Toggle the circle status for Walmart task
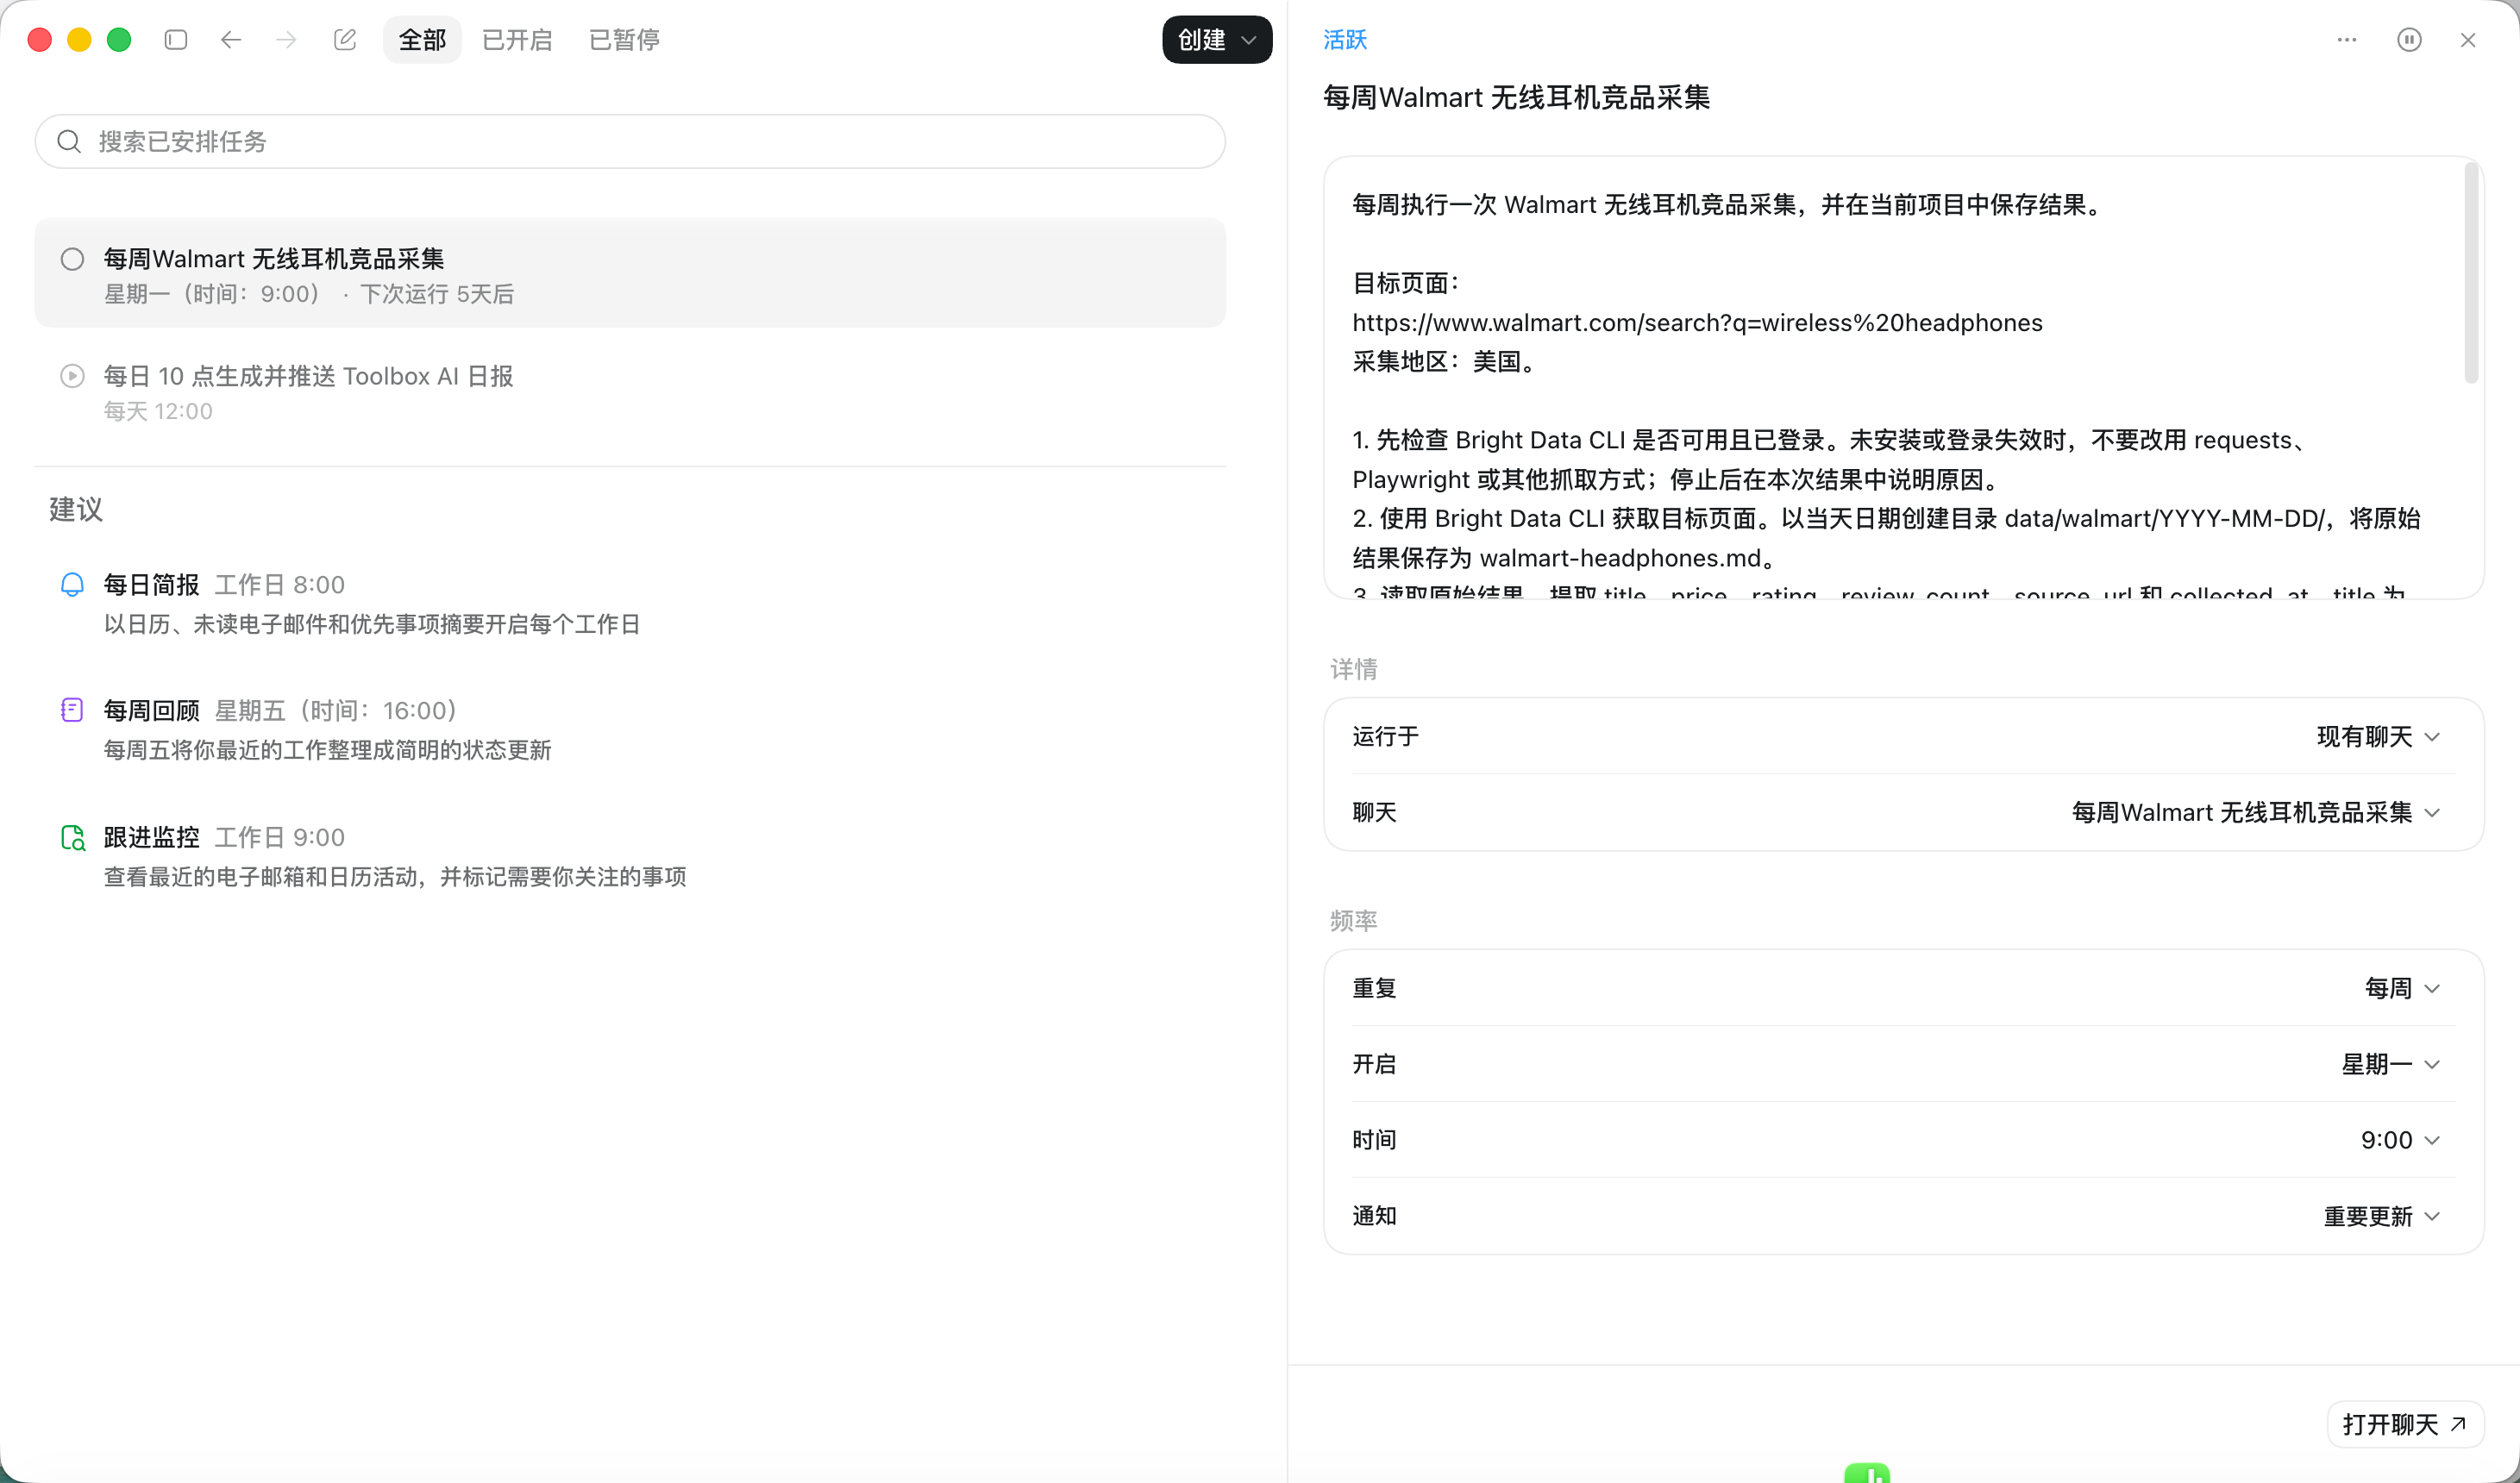2520x1483 pixels. coord(72,259)
